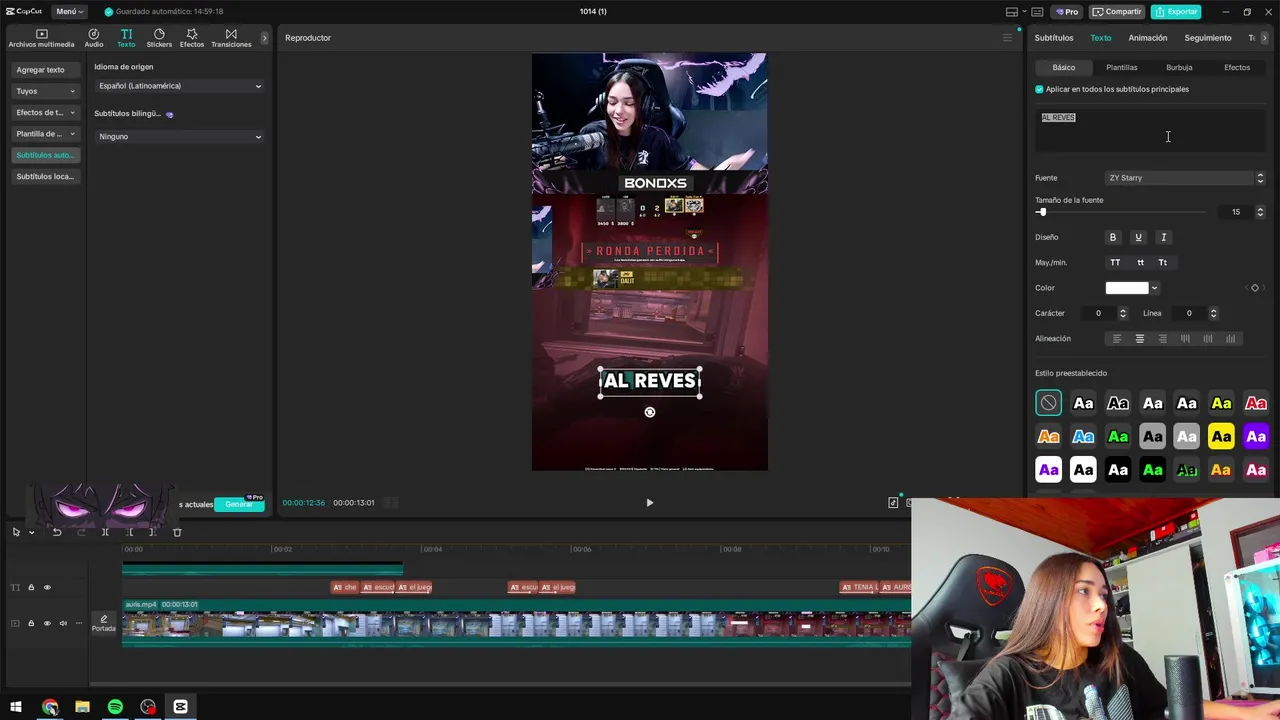Click the Generar button
Image resolution: width=1280 pixels, height=720 pixels.
[239, 504]
